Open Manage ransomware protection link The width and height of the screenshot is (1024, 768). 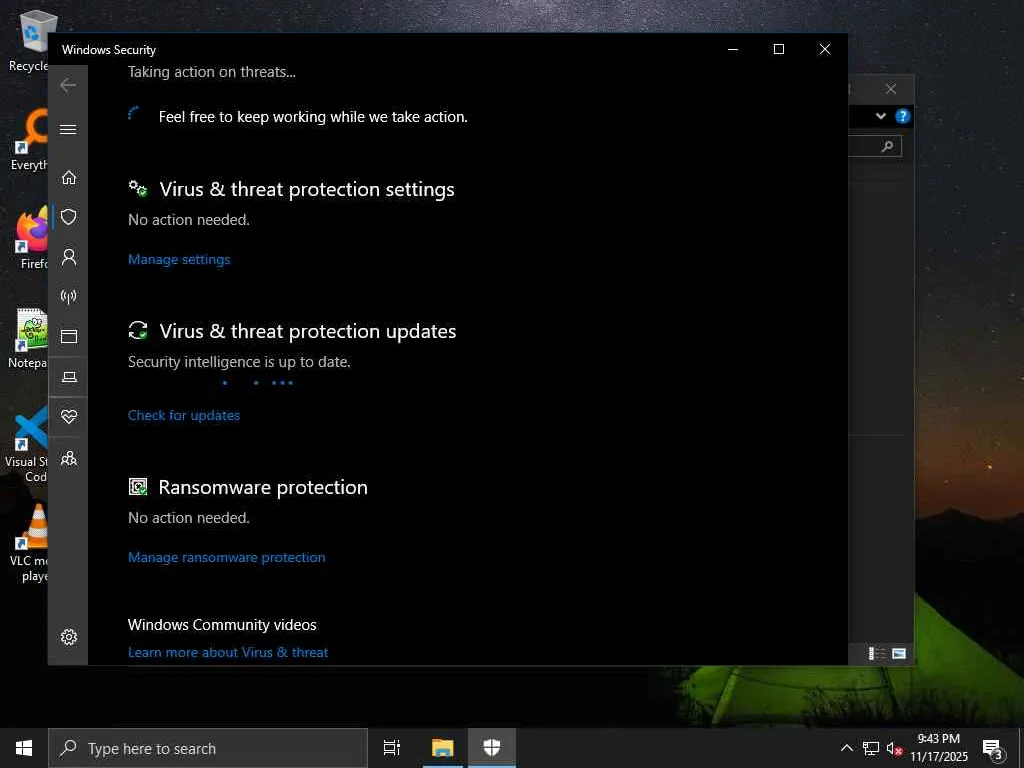pyautogui.click(x=227, y=557)
